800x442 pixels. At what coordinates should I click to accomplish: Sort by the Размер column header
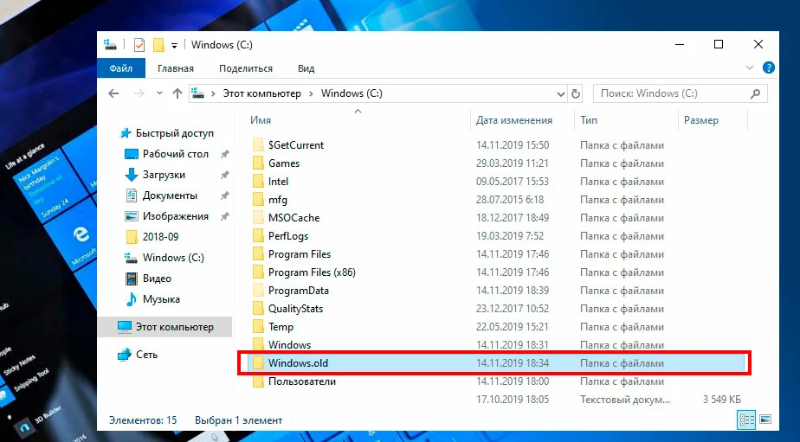click(x=701, y=120)
